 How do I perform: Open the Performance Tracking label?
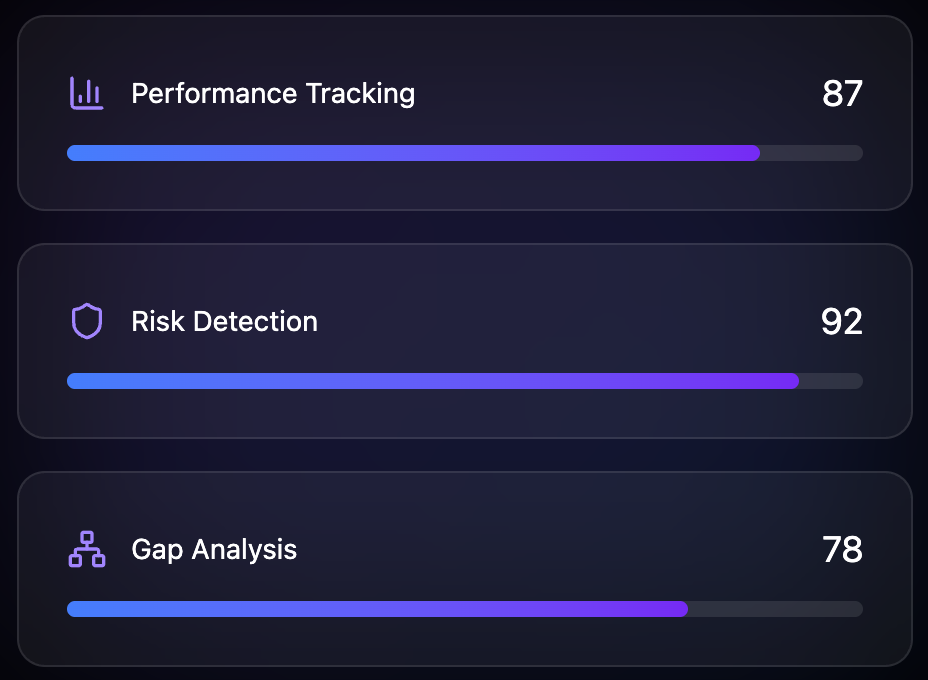tap(273, 93)
